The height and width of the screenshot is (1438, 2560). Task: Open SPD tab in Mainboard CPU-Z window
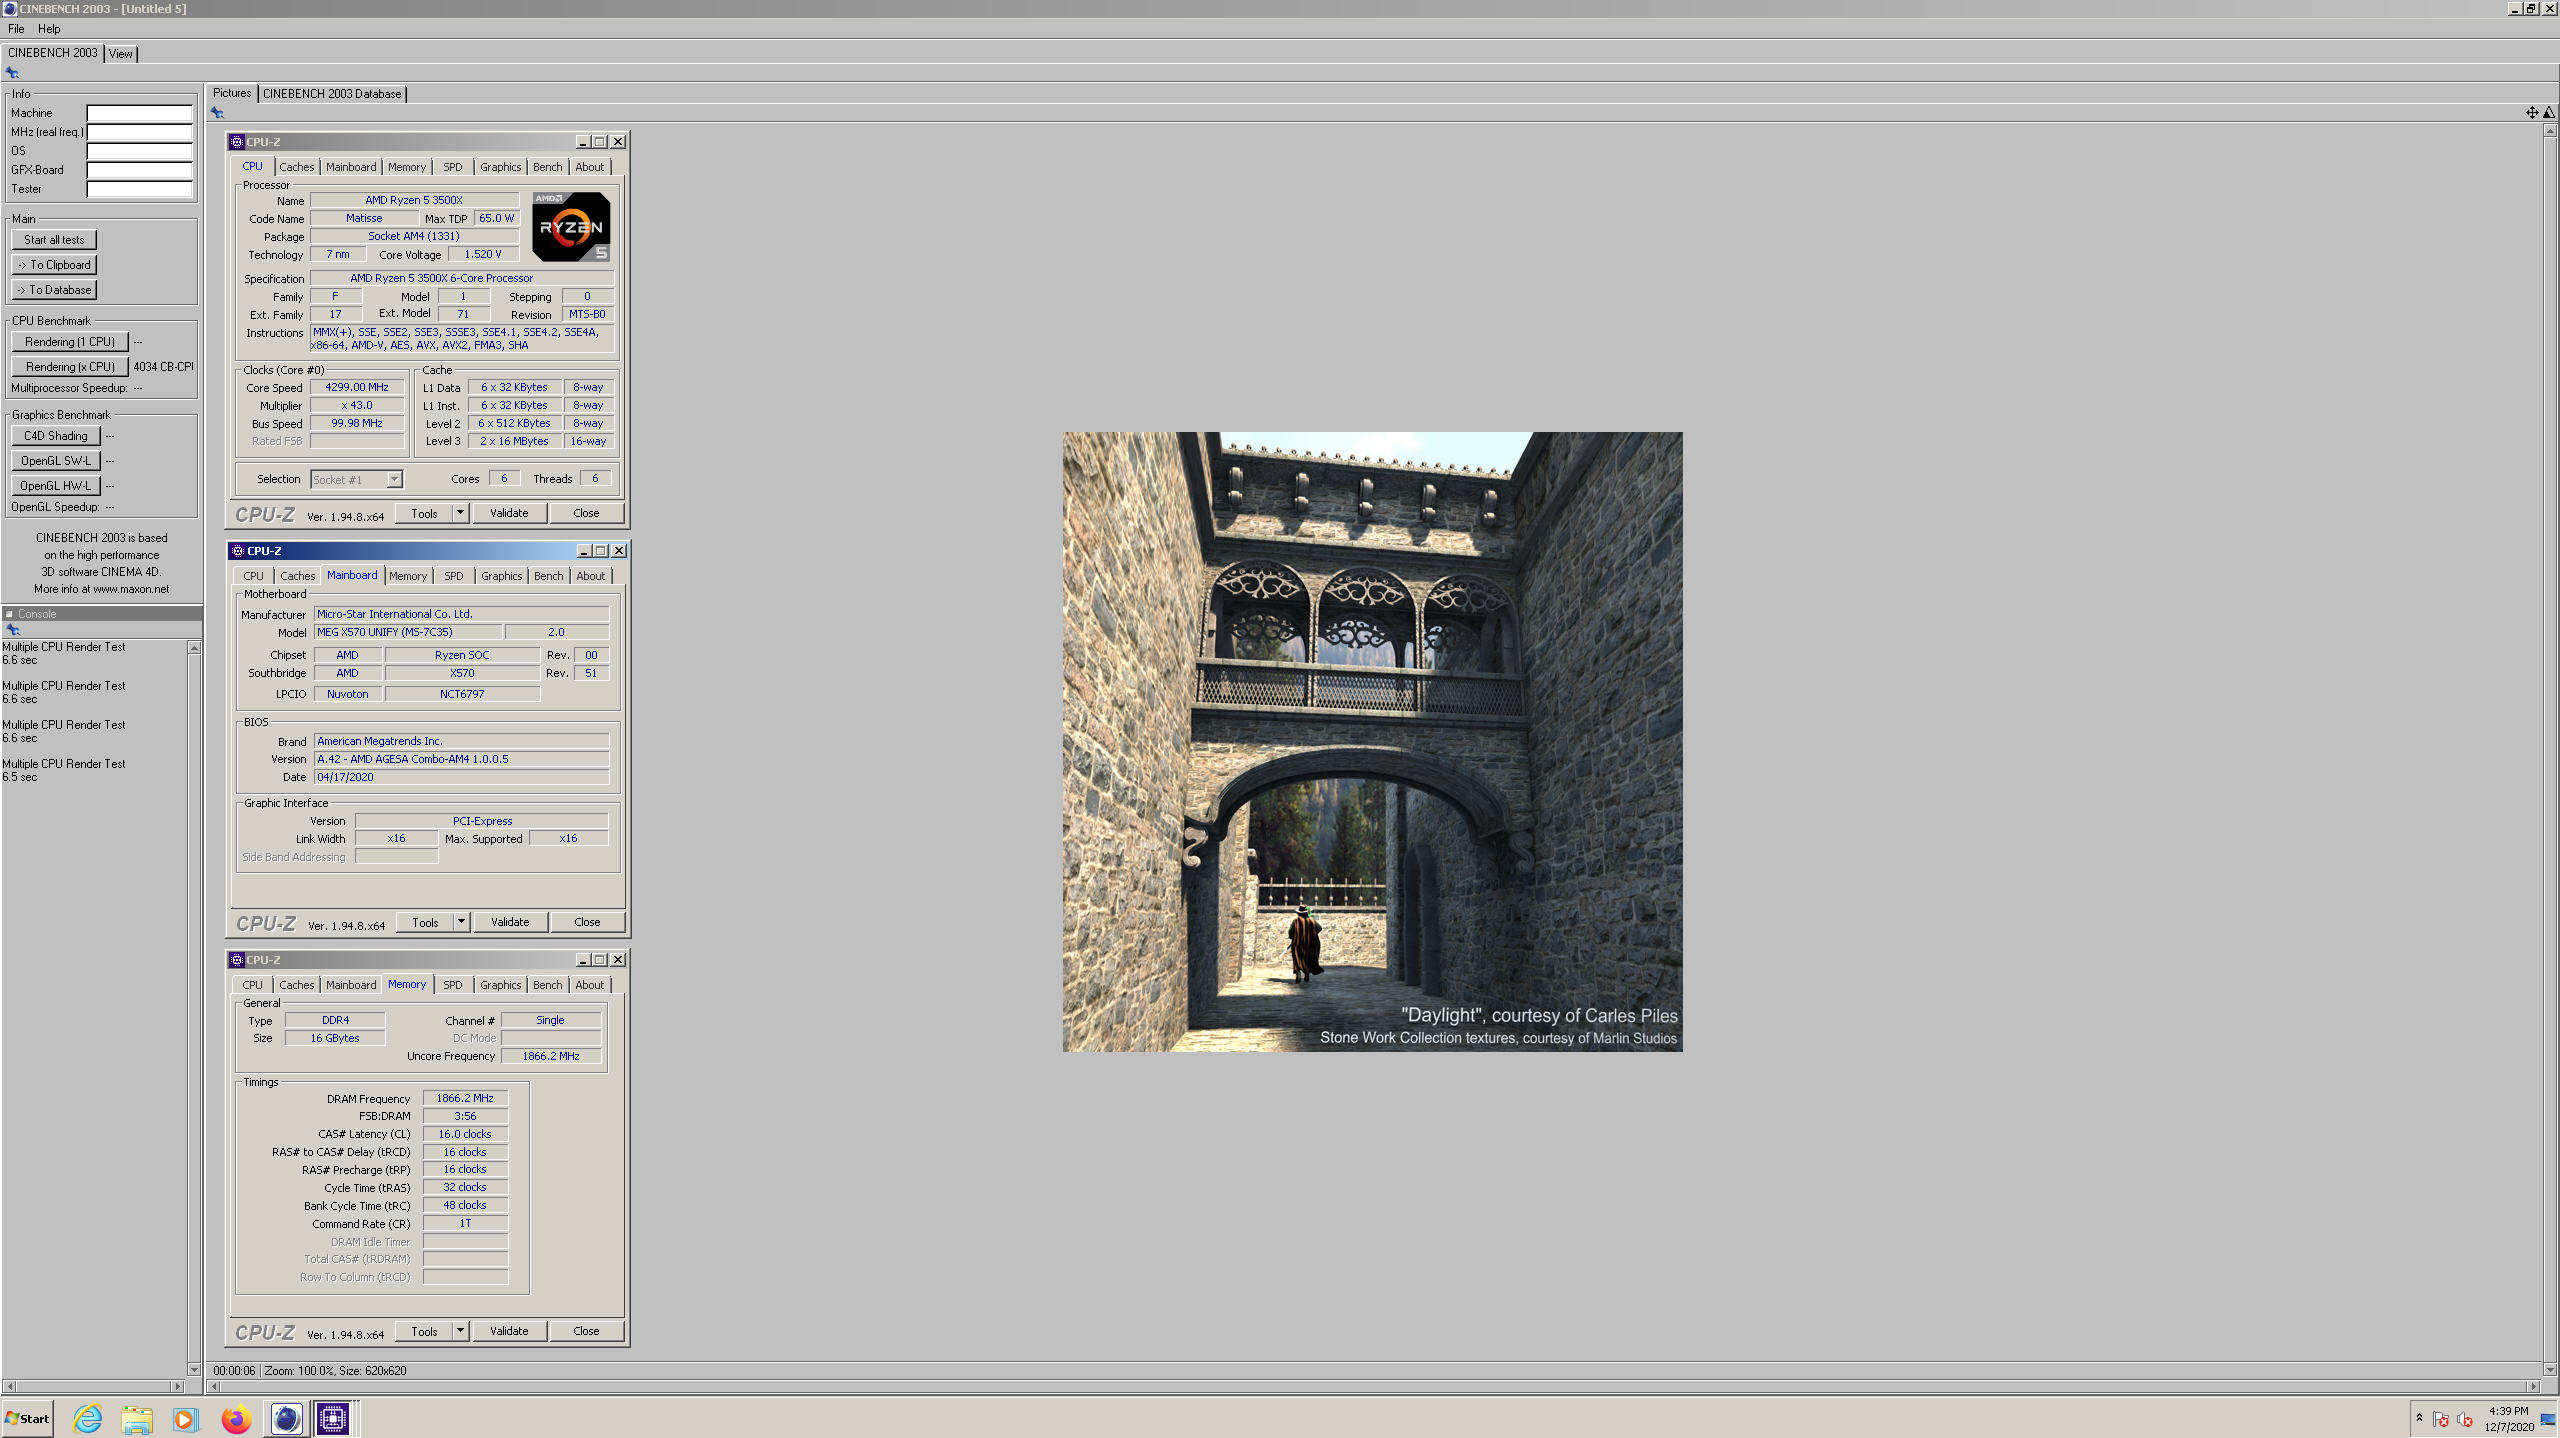pos(454,576)
